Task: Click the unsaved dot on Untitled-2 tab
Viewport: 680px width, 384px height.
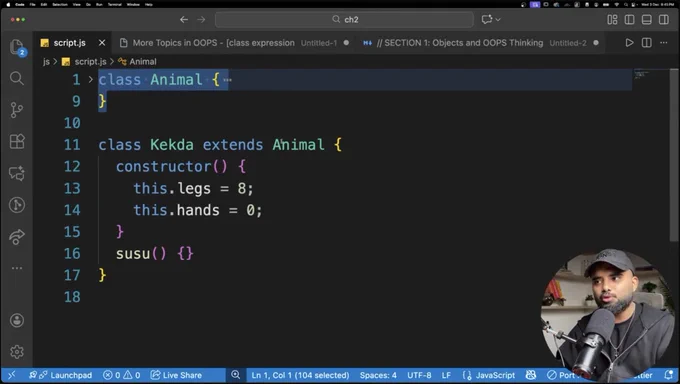Action: click(x=596, y=43)
